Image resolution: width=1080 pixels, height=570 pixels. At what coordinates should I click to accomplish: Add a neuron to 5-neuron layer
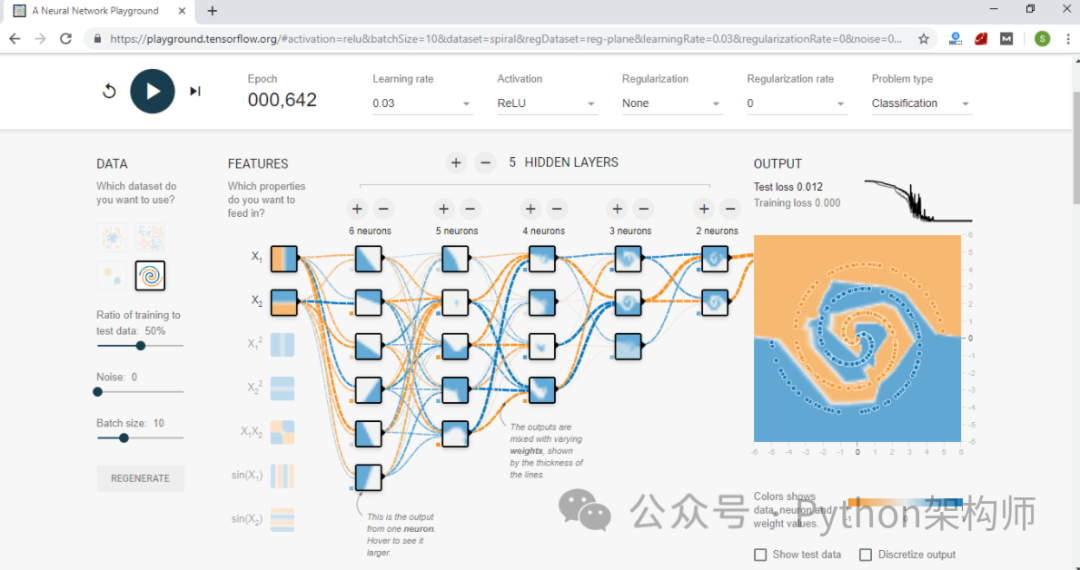[444, 209]
